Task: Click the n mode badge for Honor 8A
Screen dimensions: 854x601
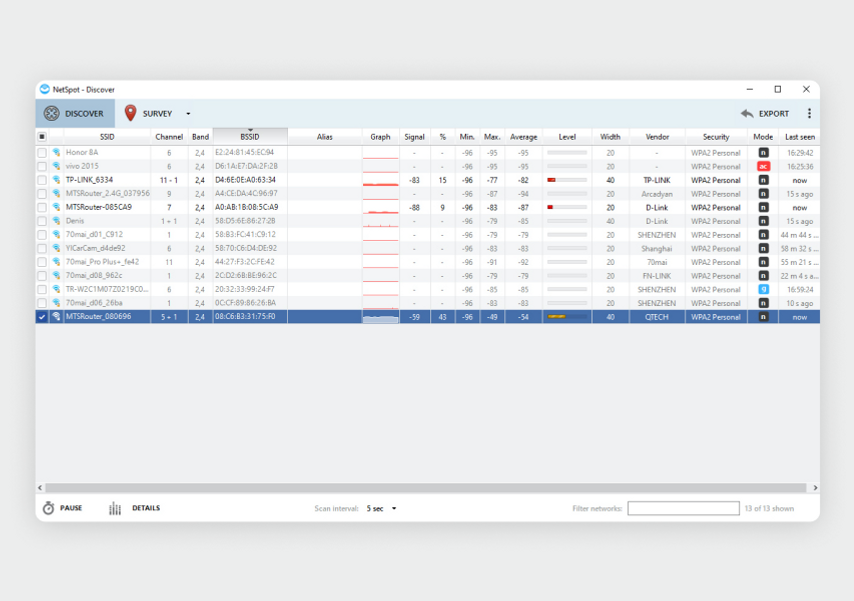Action: pyautogui.click(x=763, y=153)
